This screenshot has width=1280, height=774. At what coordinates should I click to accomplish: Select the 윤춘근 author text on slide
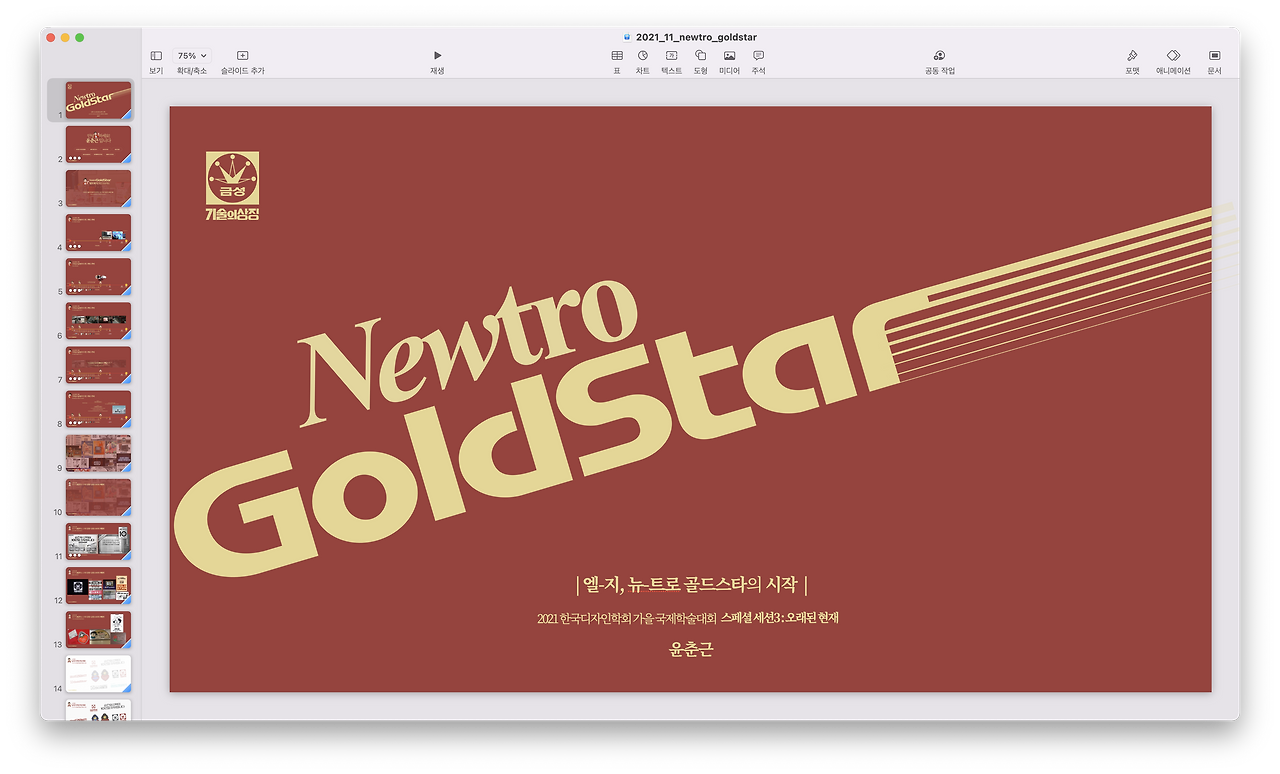[691, 649]
